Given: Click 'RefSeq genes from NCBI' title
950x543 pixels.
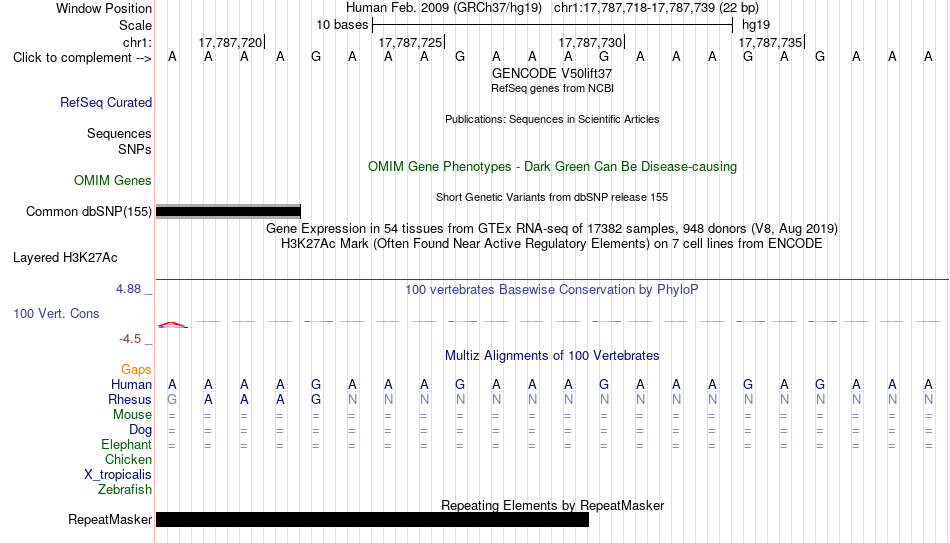Looking at the screenshot, I should tap(552, 88).
